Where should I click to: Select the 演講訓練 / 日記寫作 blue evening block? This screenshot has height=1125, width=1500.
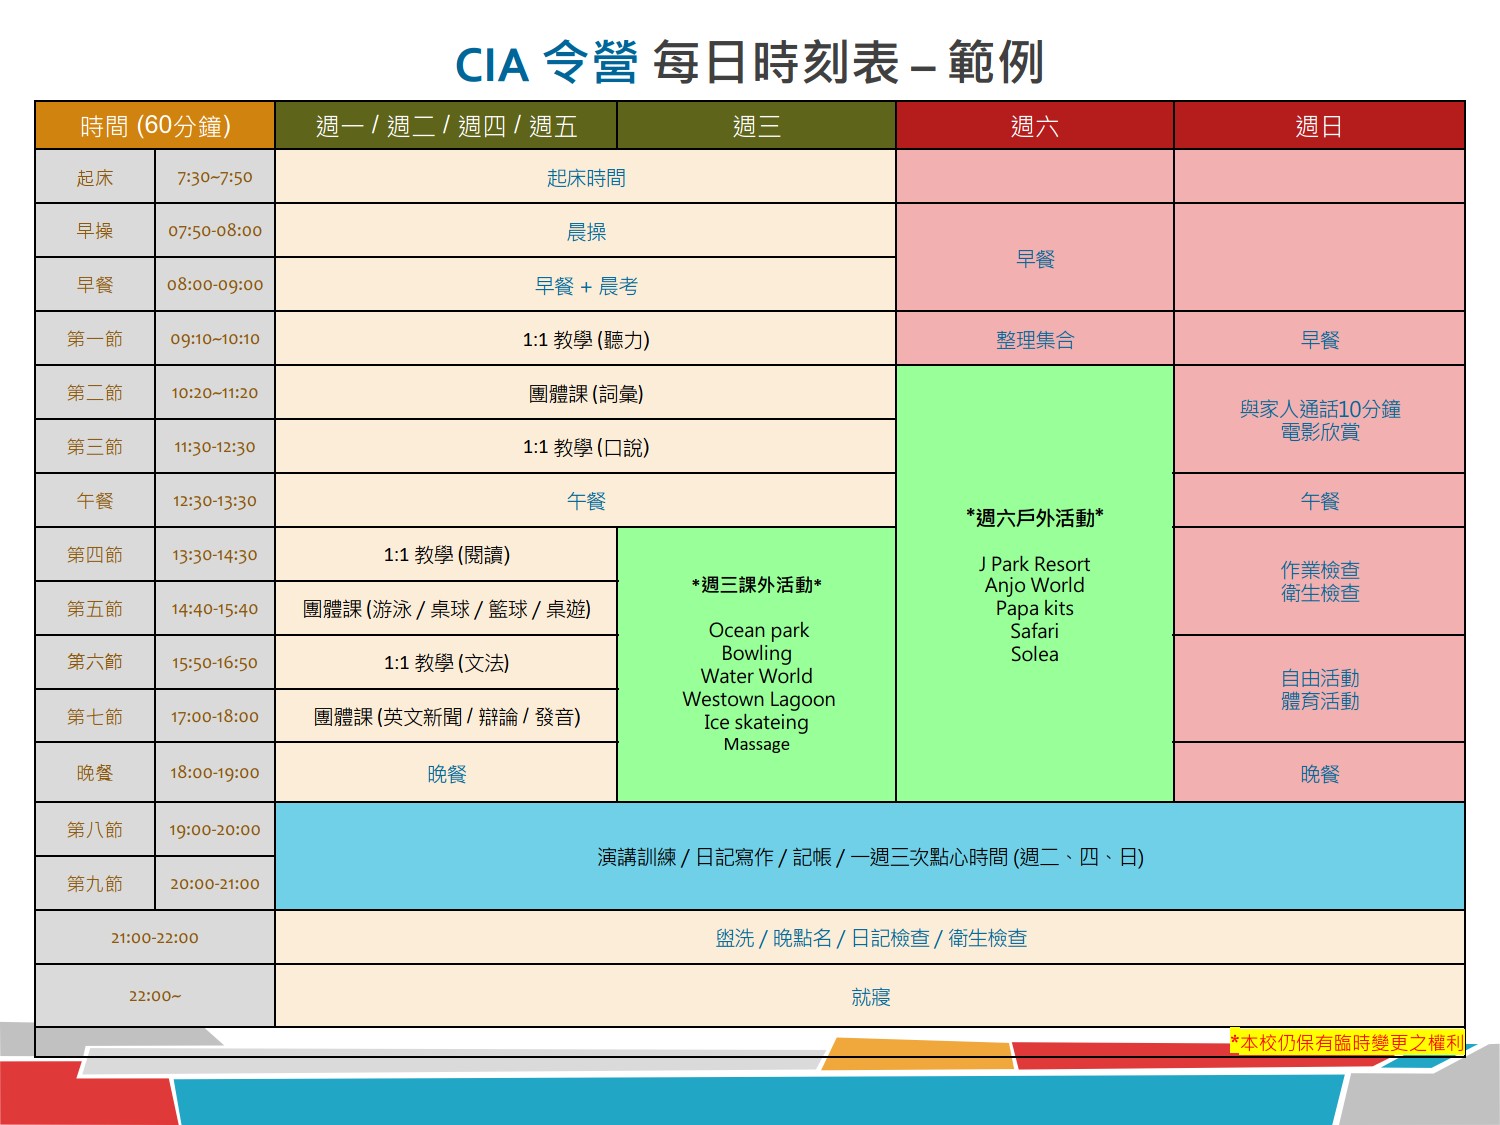tap(870, 857)
